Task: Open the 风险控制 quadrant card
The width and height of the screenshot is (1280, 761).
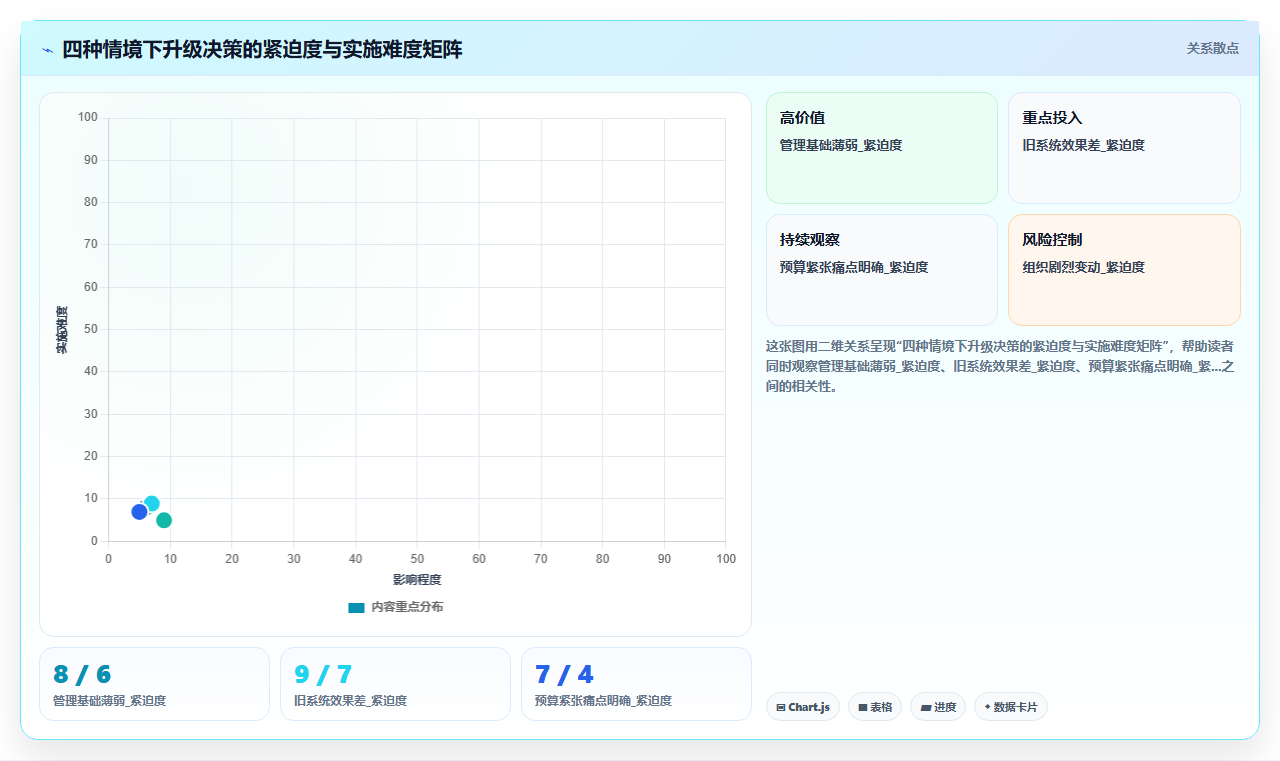Action: (x=1124, y=270)
